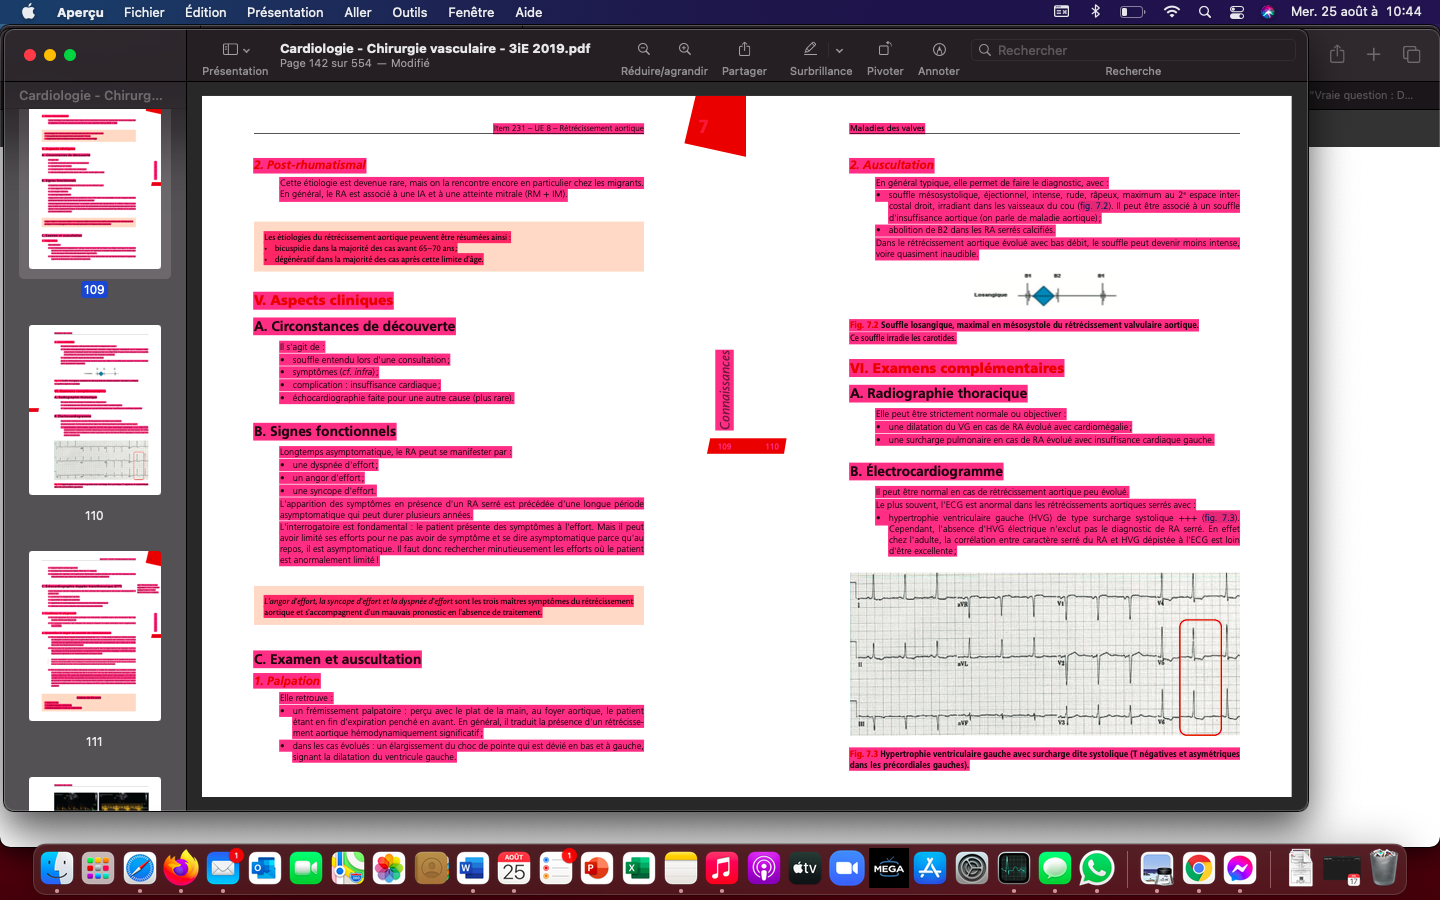Open the Calendar app showing 25
The image size is (1440, 900).
[x=514, y=868]
